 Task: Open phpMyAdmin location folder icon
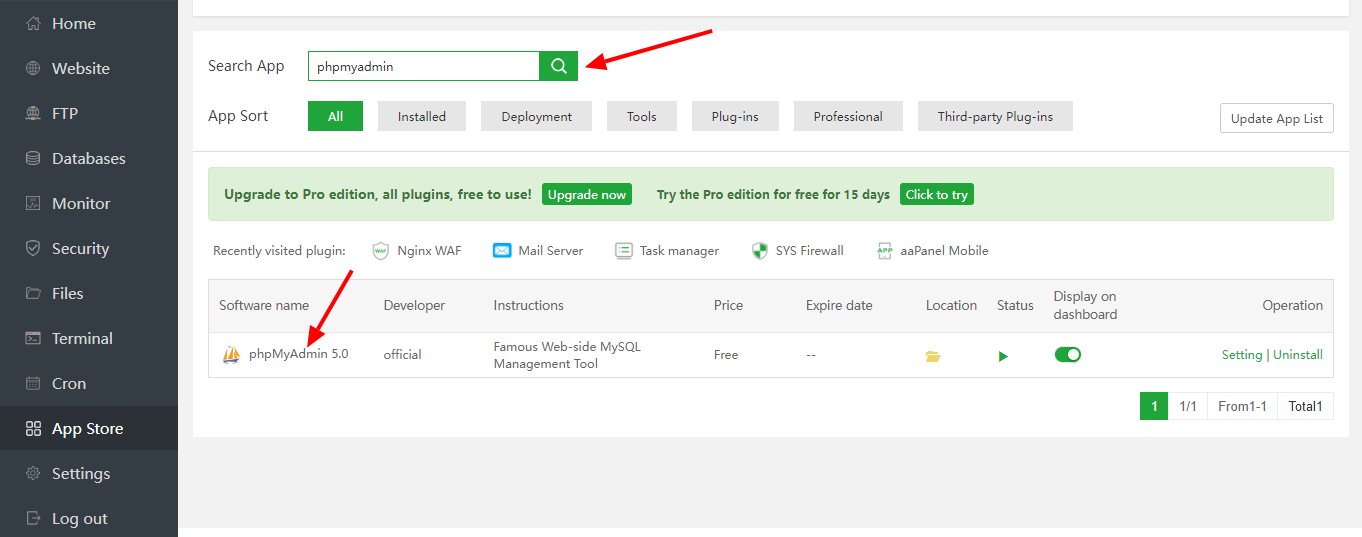click(x=933, y=355)
